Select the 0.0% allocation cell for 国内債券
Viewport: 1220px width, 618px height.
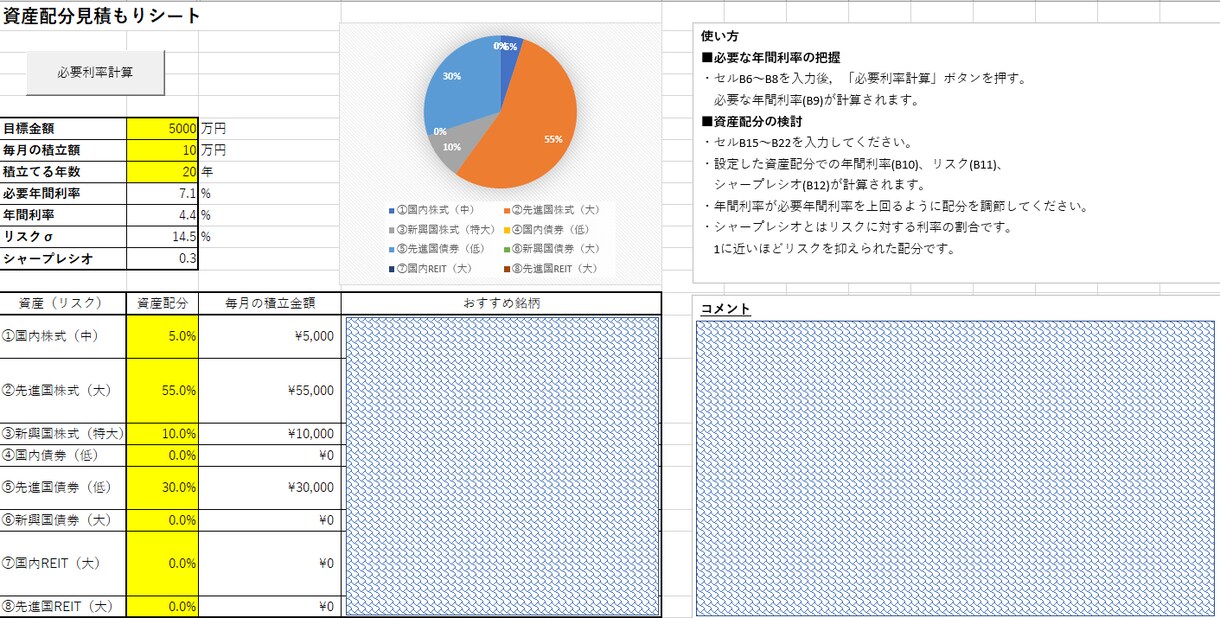tap(163, 455)
